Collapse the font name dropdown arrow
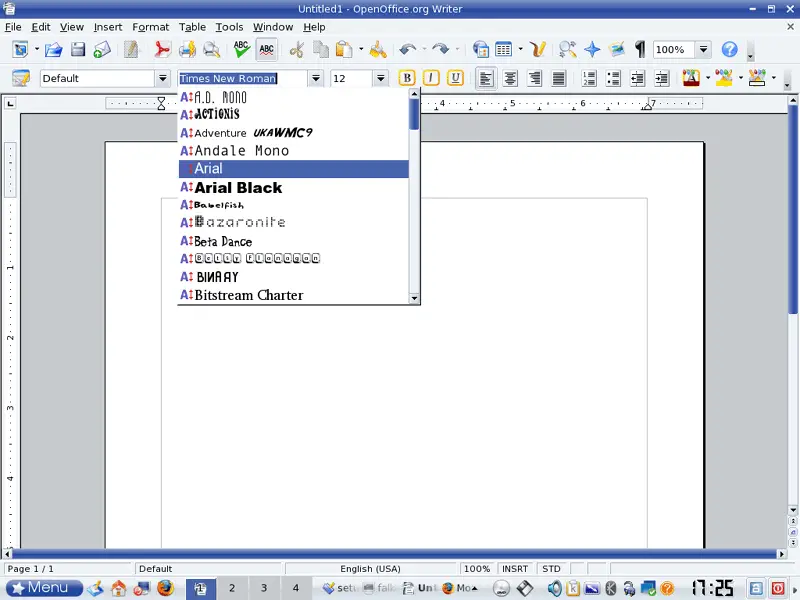 tap(316, 78)
